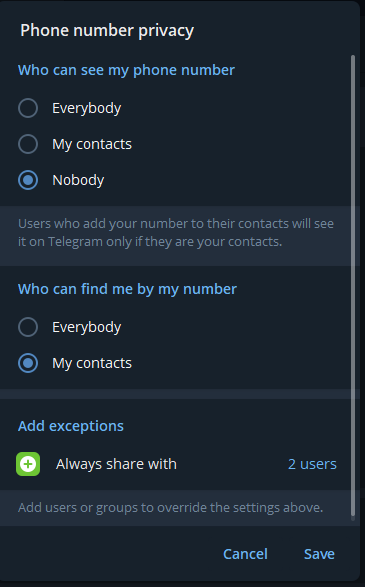The width and height of the screenshot is (365, 587).
Task: Click the green plus icon for exceptions
Action: tap(28, 464)
